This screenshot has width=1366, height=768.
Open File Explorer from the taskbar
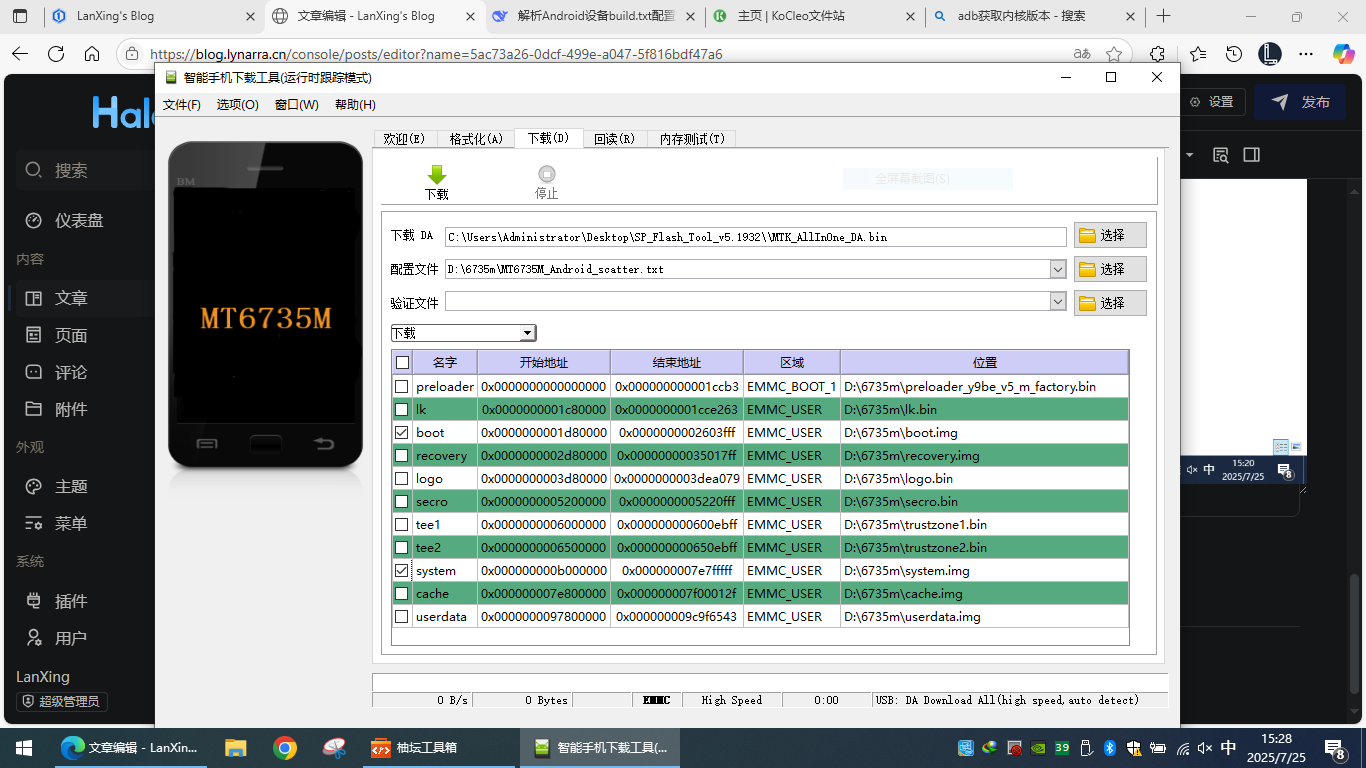point(235,748)
